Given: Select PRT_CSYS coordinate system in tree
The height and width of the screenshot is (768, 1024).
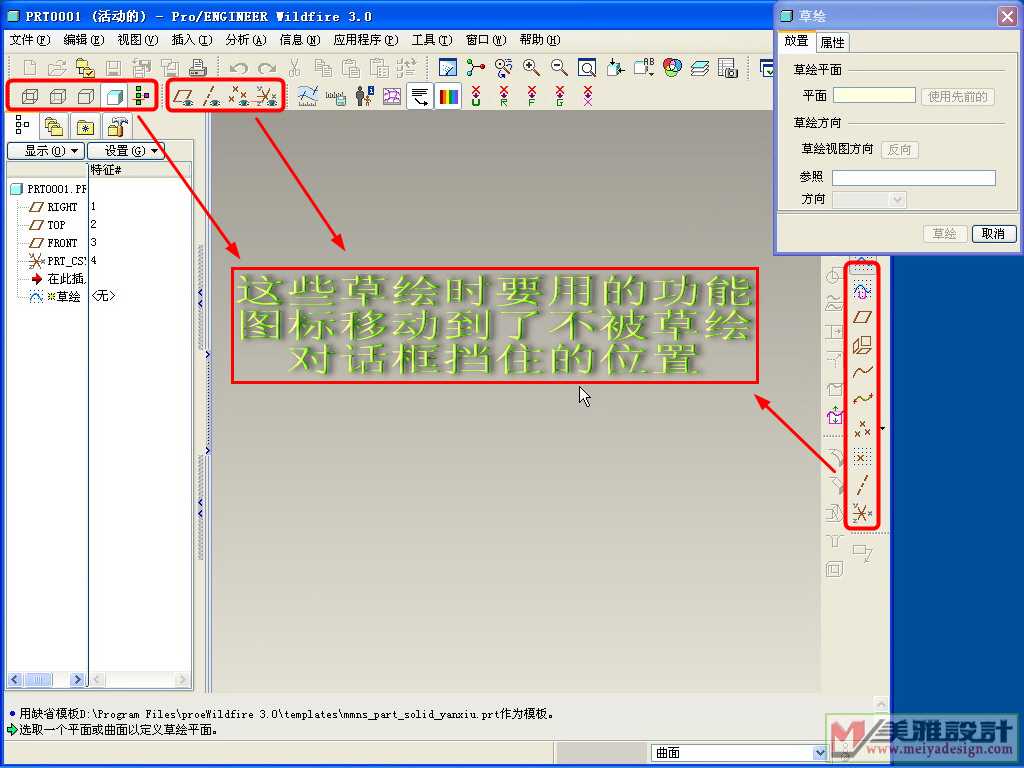Looking at the screenshot, I should click(x=57, y=261).
